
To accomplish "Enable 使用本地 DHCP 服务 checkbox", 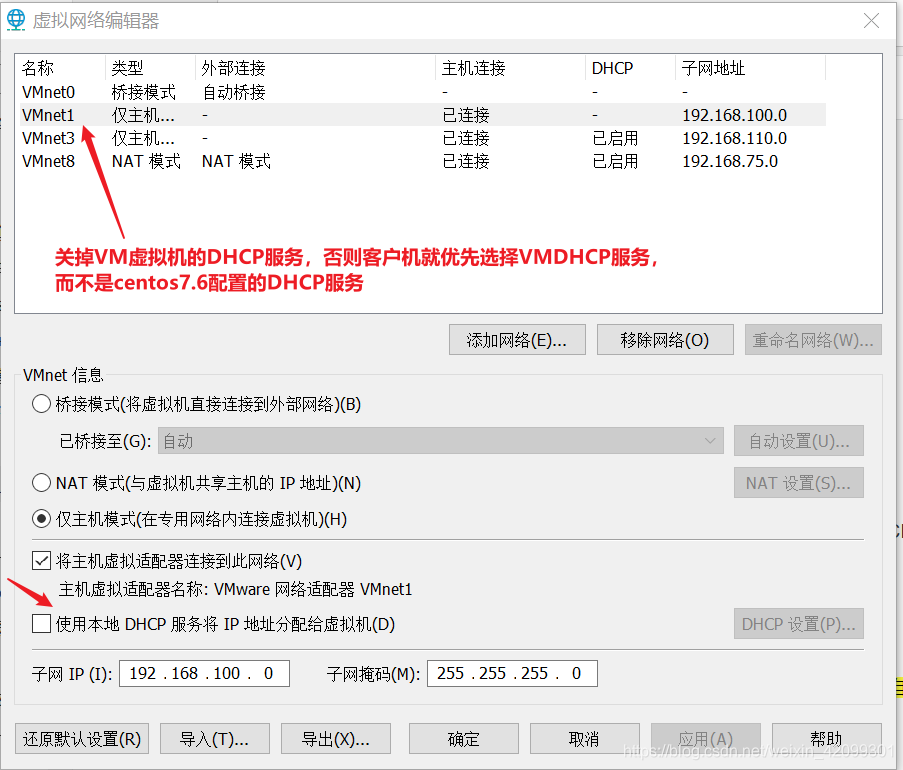I will tap(41, 624).
